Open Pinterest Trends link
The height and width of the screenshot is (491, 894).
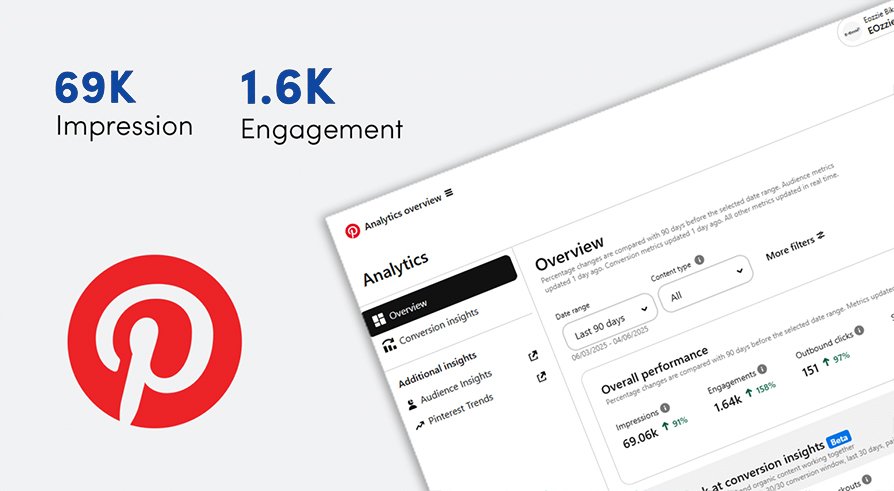tap(461, 409)
